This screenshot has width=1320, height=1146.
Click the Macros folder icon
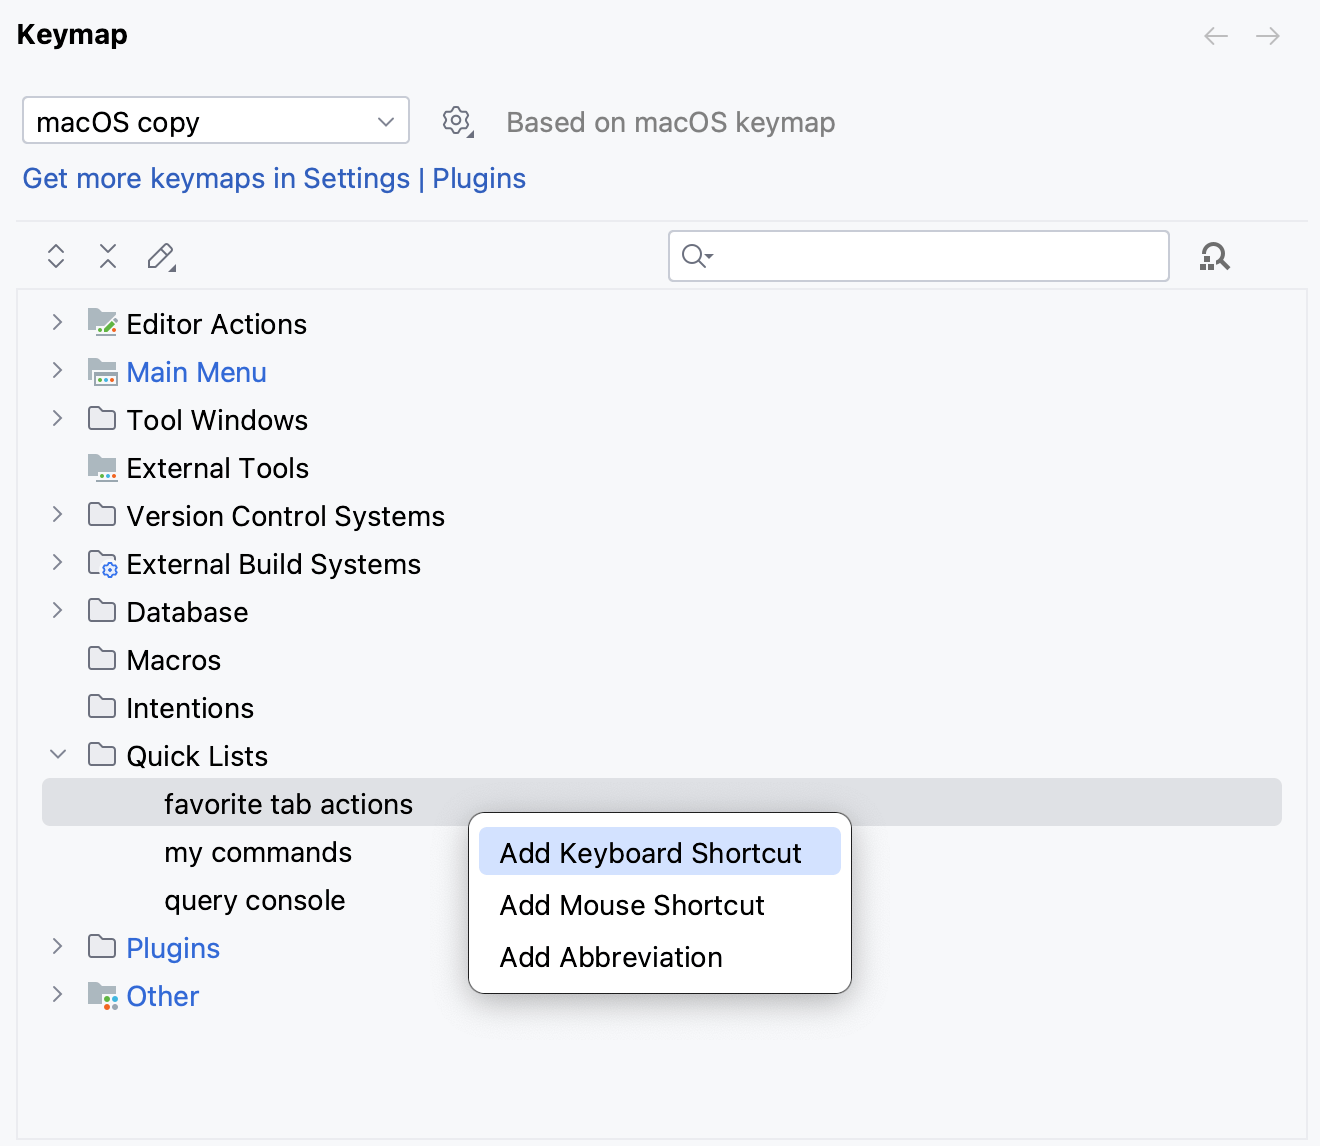(103, 659)
